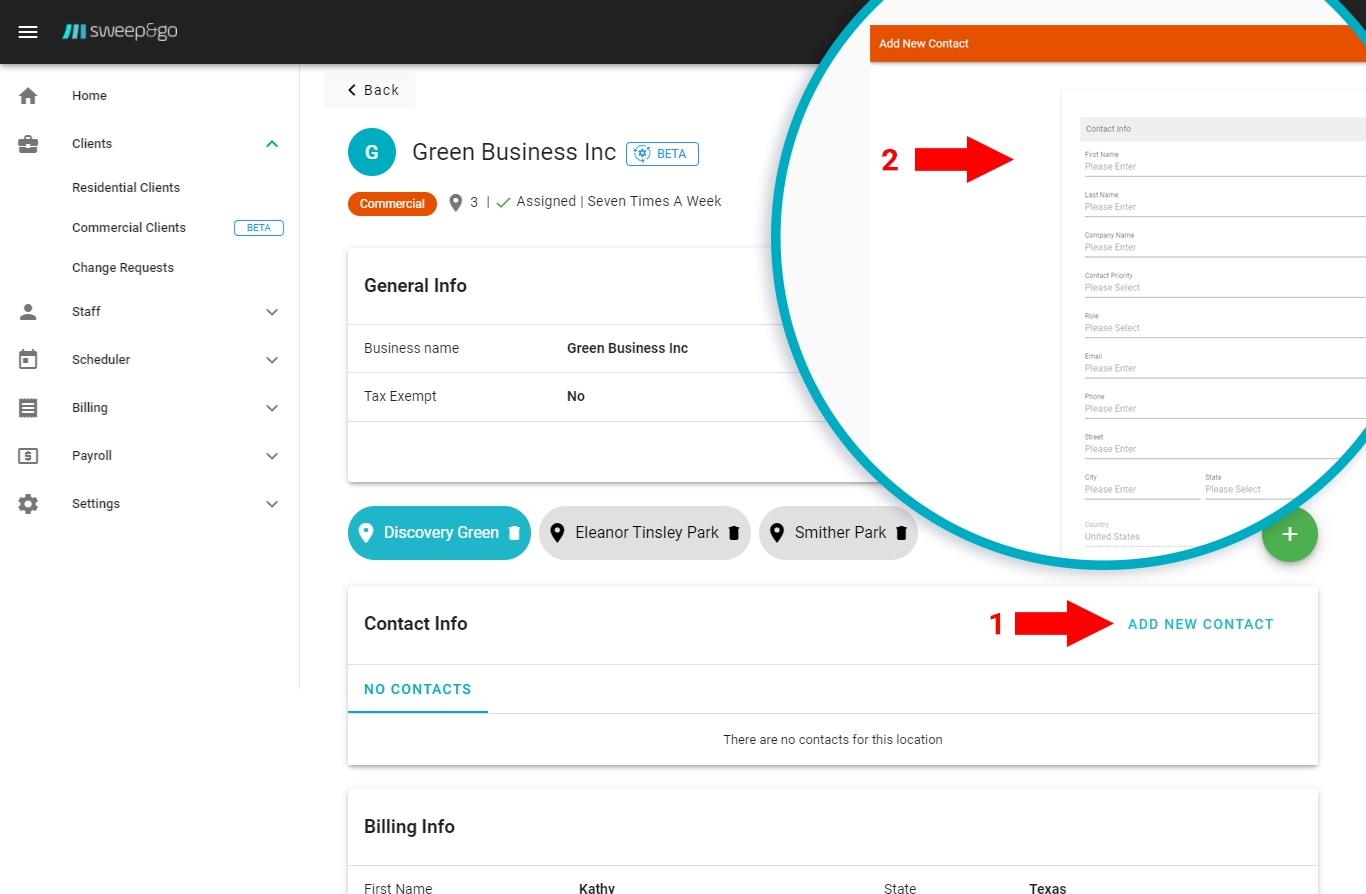Click the Green Business Inc avatar circle
The width and height of the screenshot is (1366, 894).
(x=372, y=152)
